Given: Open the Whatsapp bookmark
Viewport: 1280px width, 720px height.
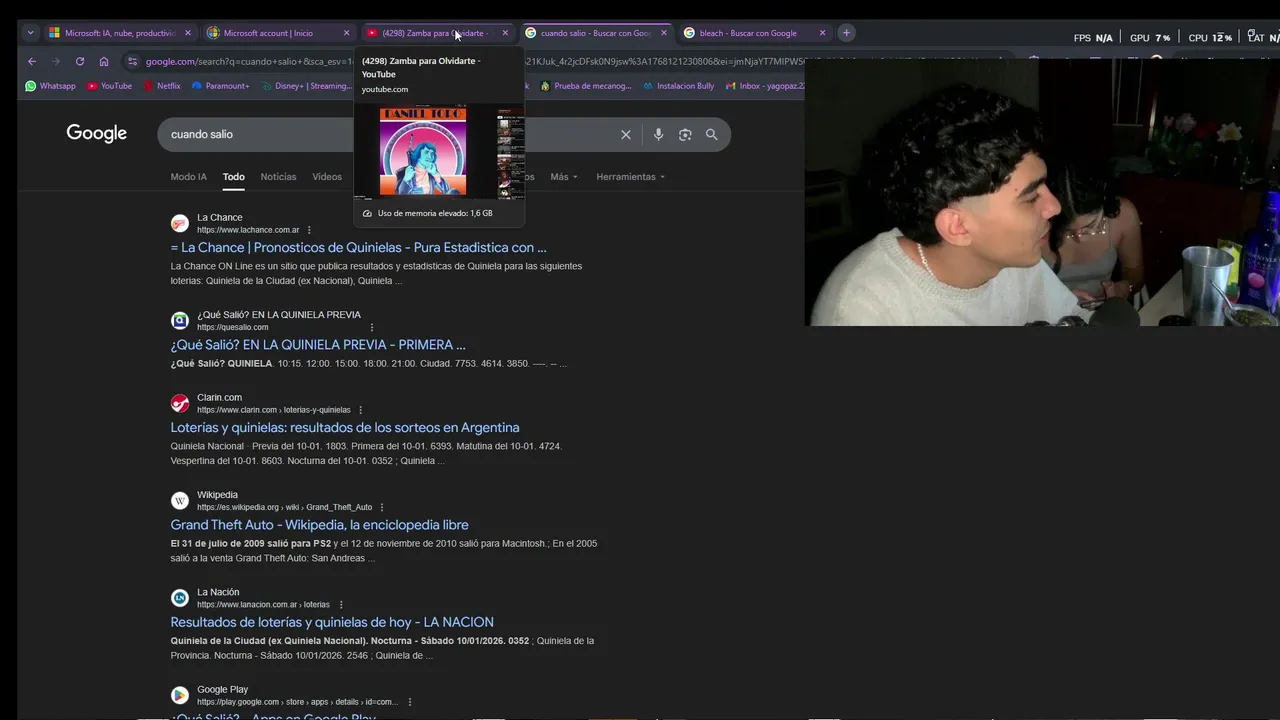Looking at the screenshot, I should click(50, 86).
